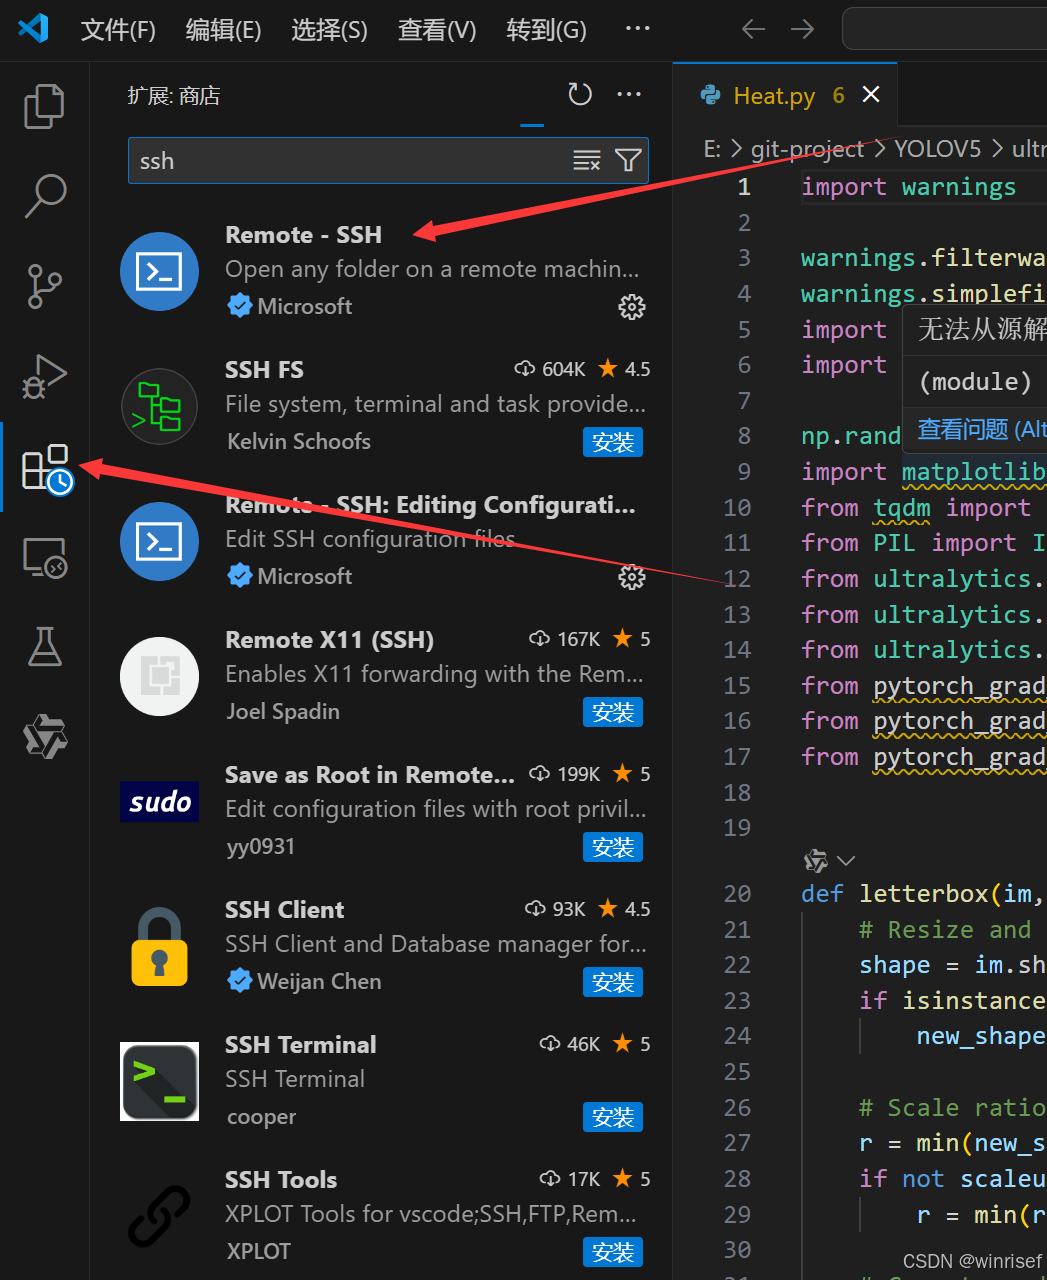The height and width of the screenshot is (1280, 1047).
Task: Click 查看问题 link in hover popup
Action: point(981,430)
